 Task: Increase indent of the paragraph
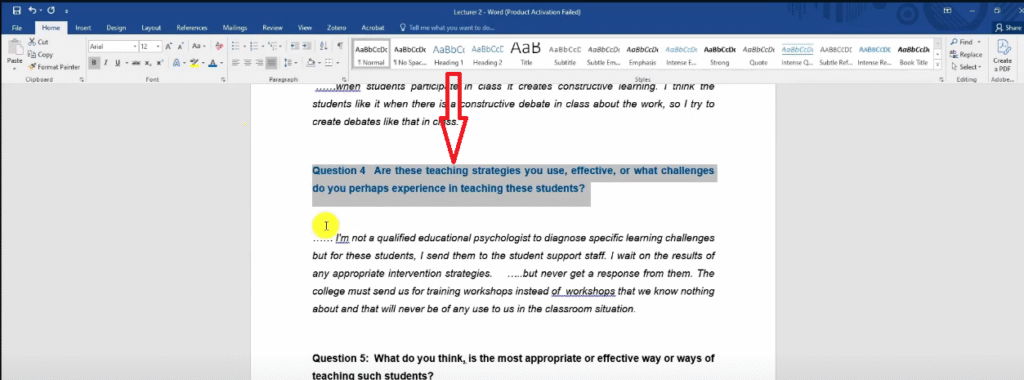pos(307,46)
